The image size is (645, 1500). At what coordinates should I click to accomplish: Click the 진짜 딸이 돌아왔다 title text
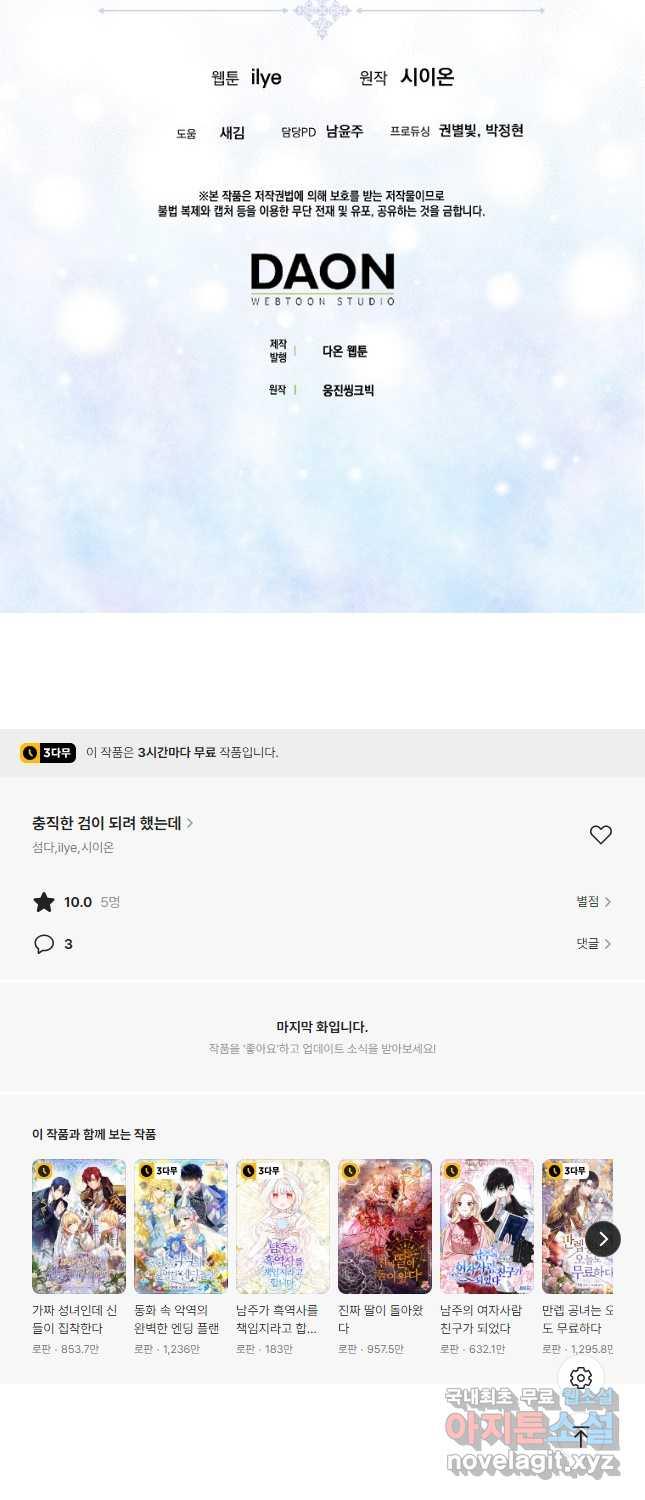pos(380,1319)
